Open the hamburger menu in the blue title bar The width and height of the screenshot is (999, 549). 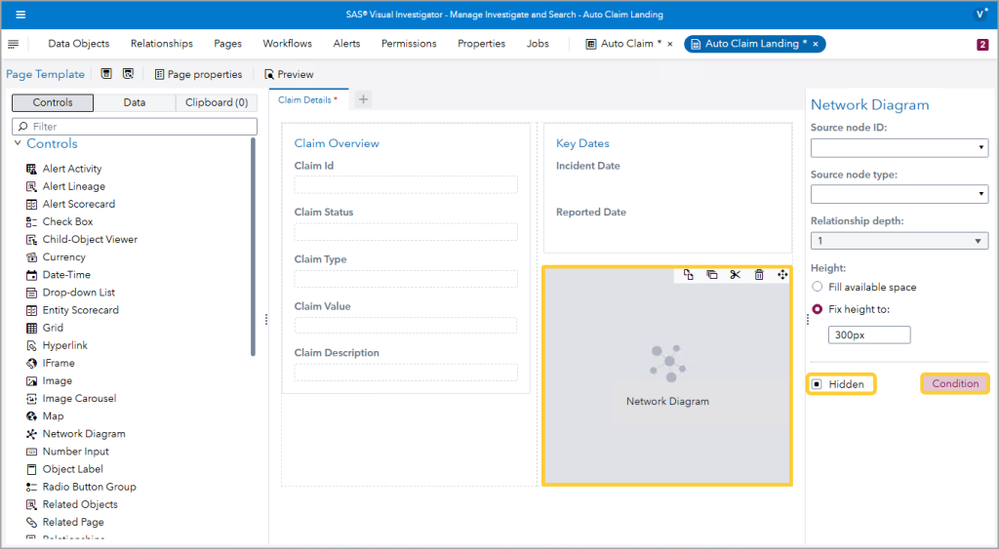pyautogui.click(x=21, y=15)
